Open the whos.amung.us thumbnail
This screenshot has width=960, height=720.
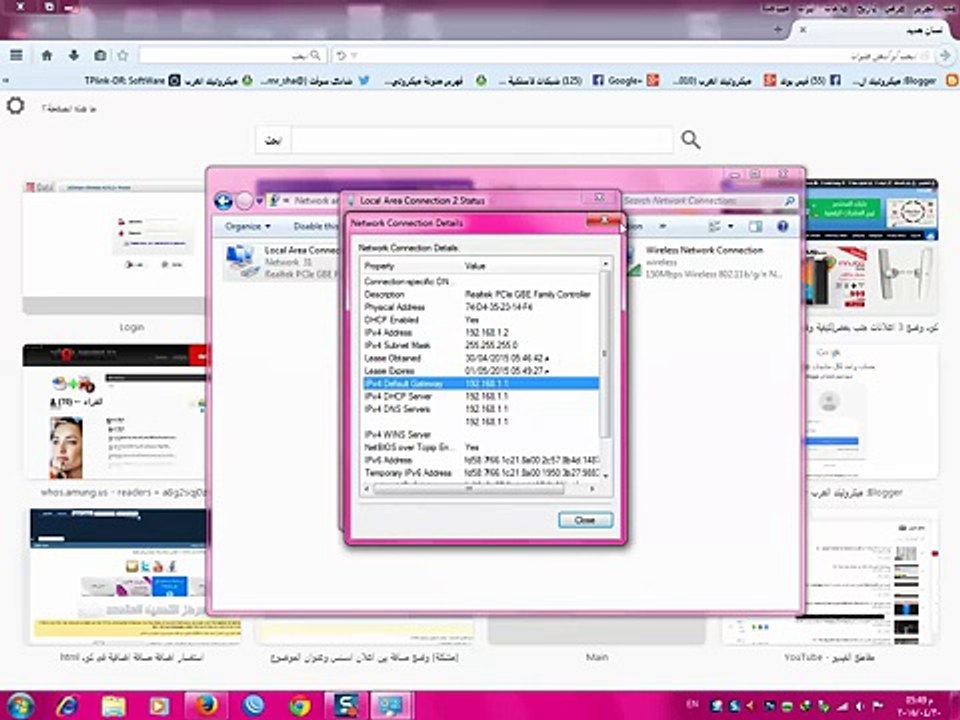click(115, 411)
